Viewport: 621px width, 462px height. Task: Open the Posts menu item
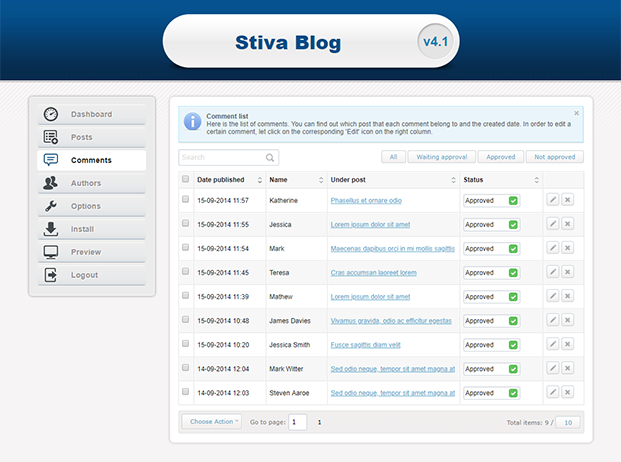click(91, 137)
